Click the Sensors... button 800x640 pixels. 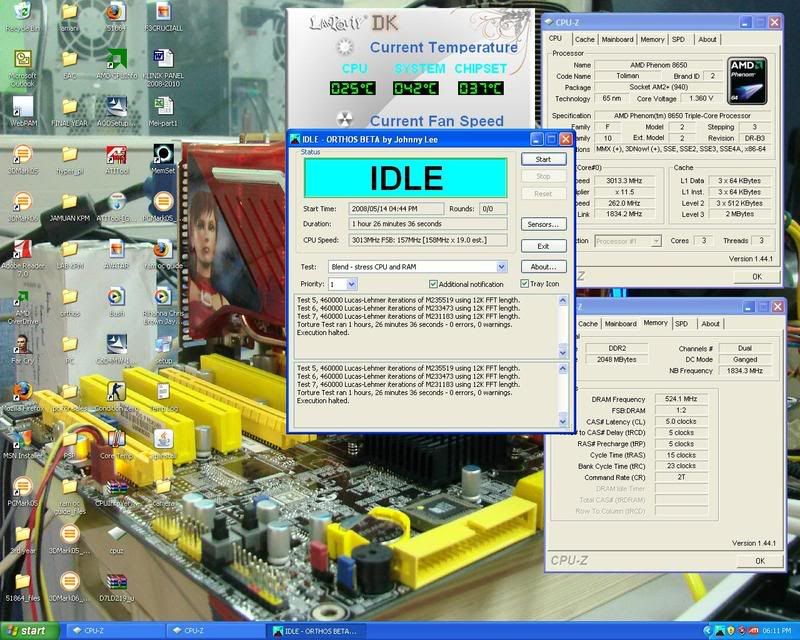click(x=544, y=224)
